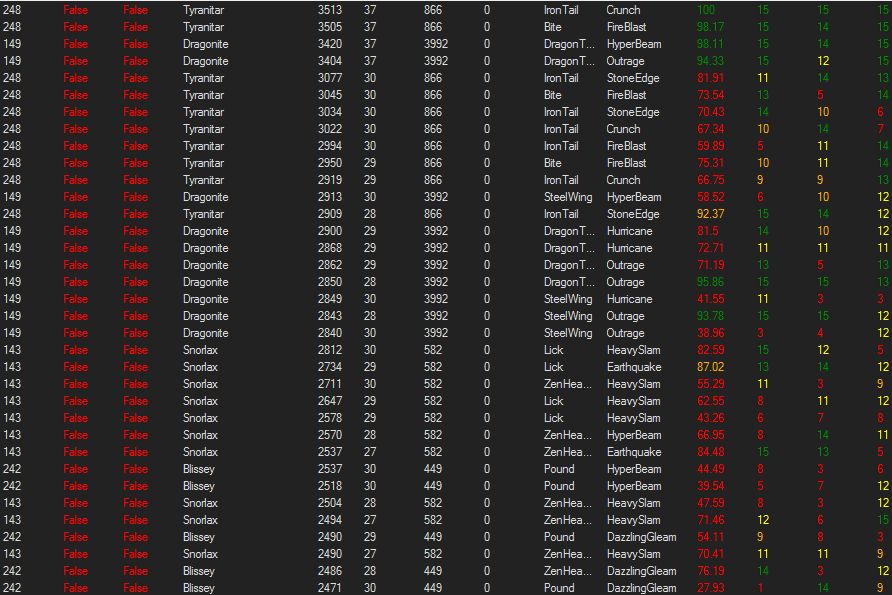Select the 3034 CP cell
Screen dimensions: 892x595
(329, 112)
